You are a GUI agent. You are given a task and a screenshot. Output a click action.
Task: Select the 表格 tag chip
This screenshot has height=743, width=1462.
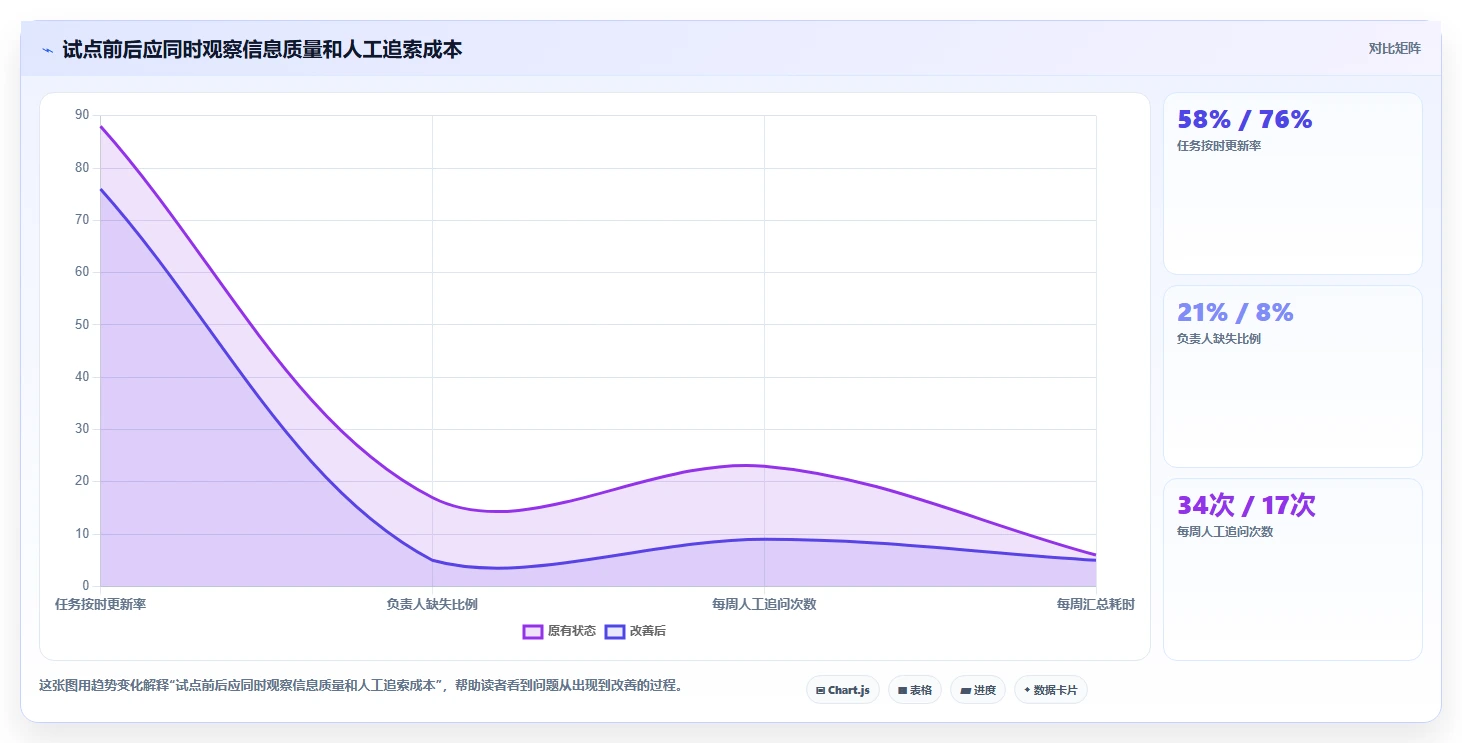coord(915,690)
